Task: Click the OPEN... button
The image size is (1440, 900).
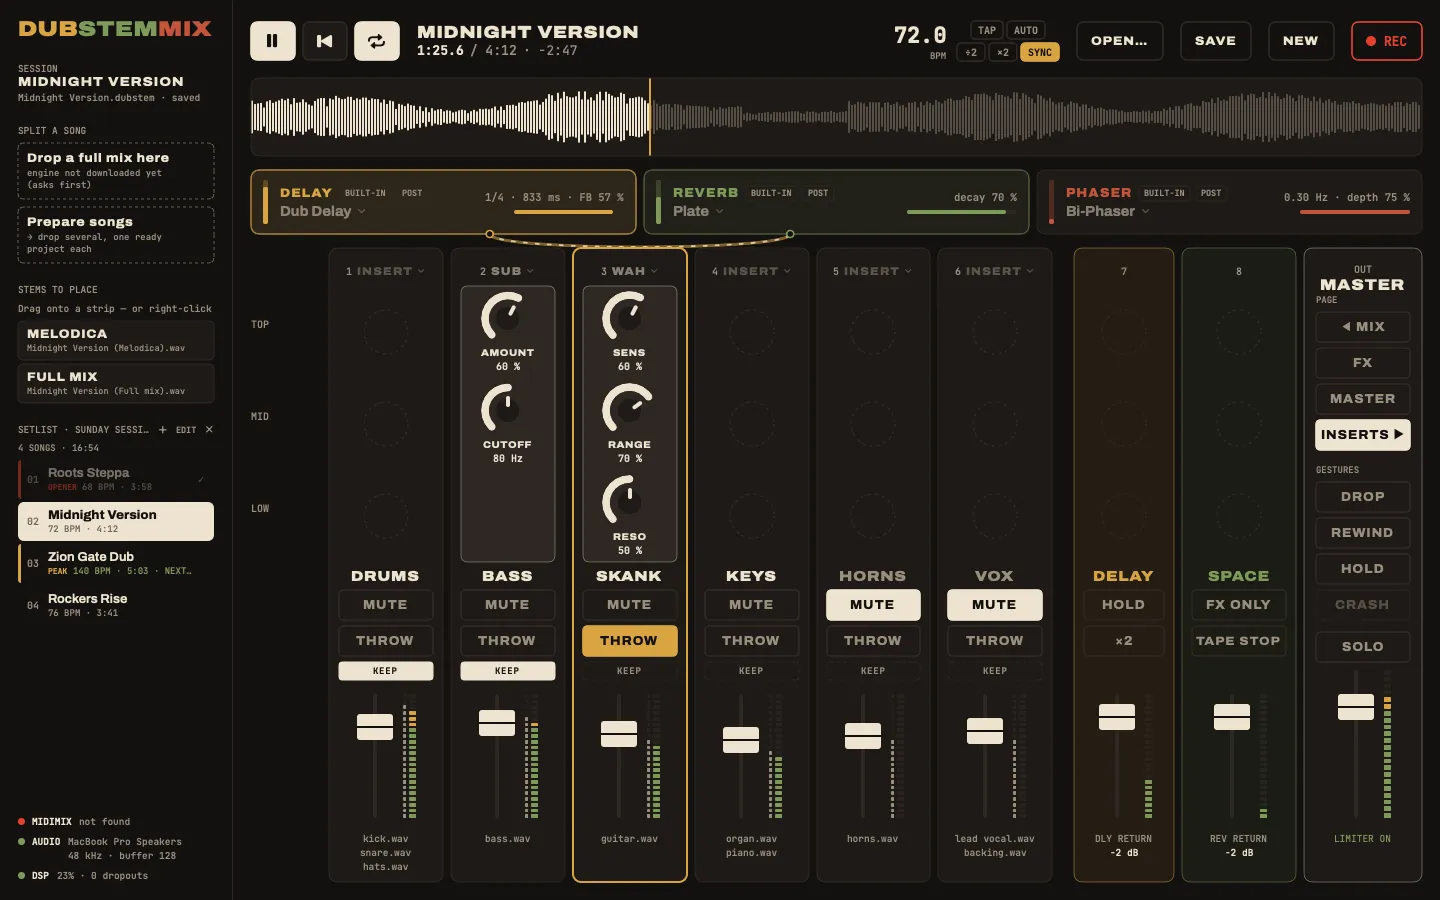Action: click(1119, 41)
